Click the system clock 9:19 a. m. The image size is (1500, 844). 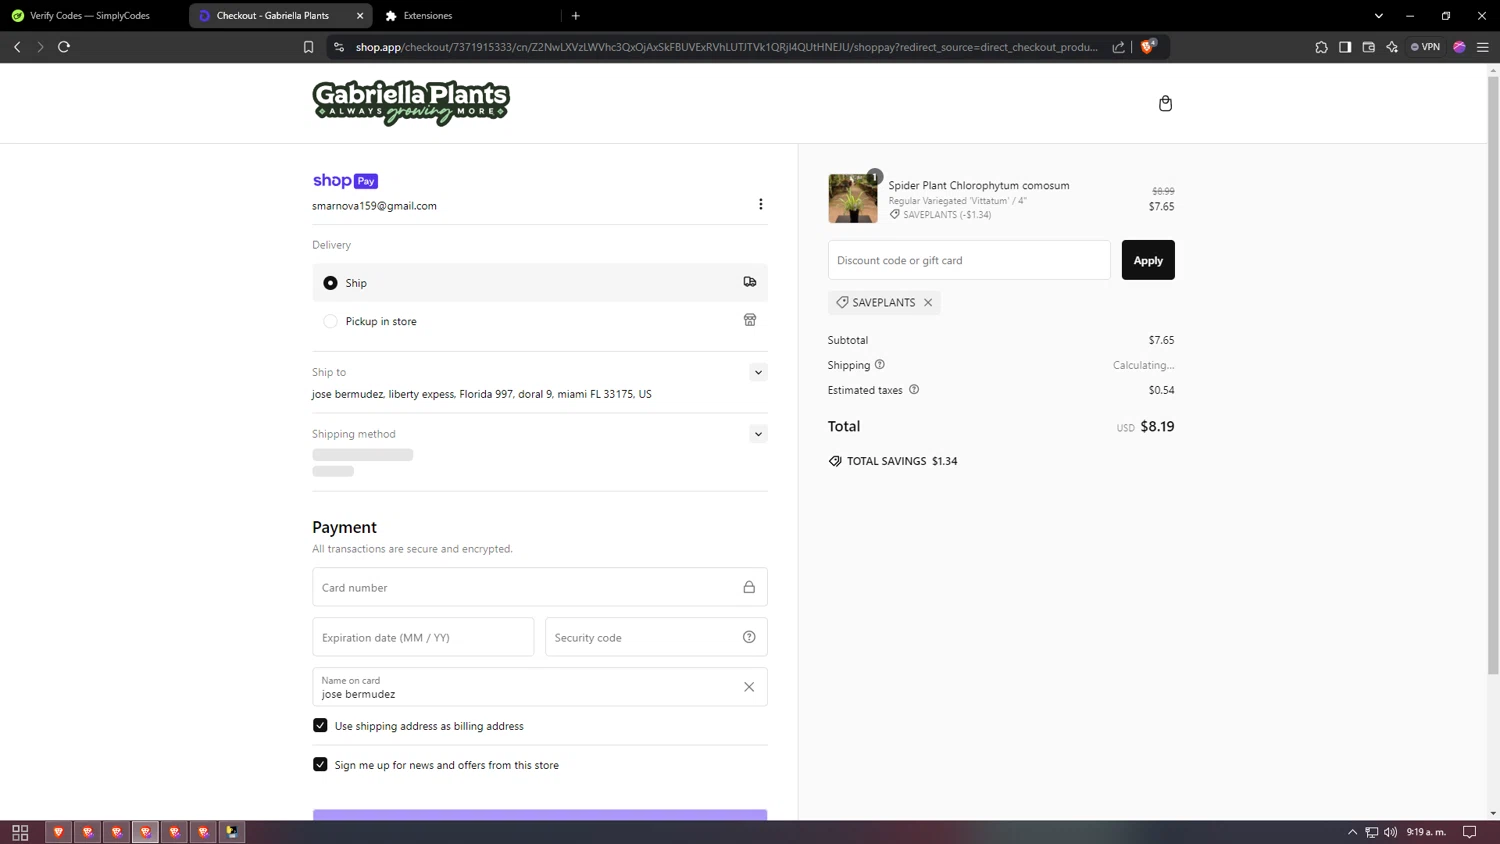tap(1426, 832)
